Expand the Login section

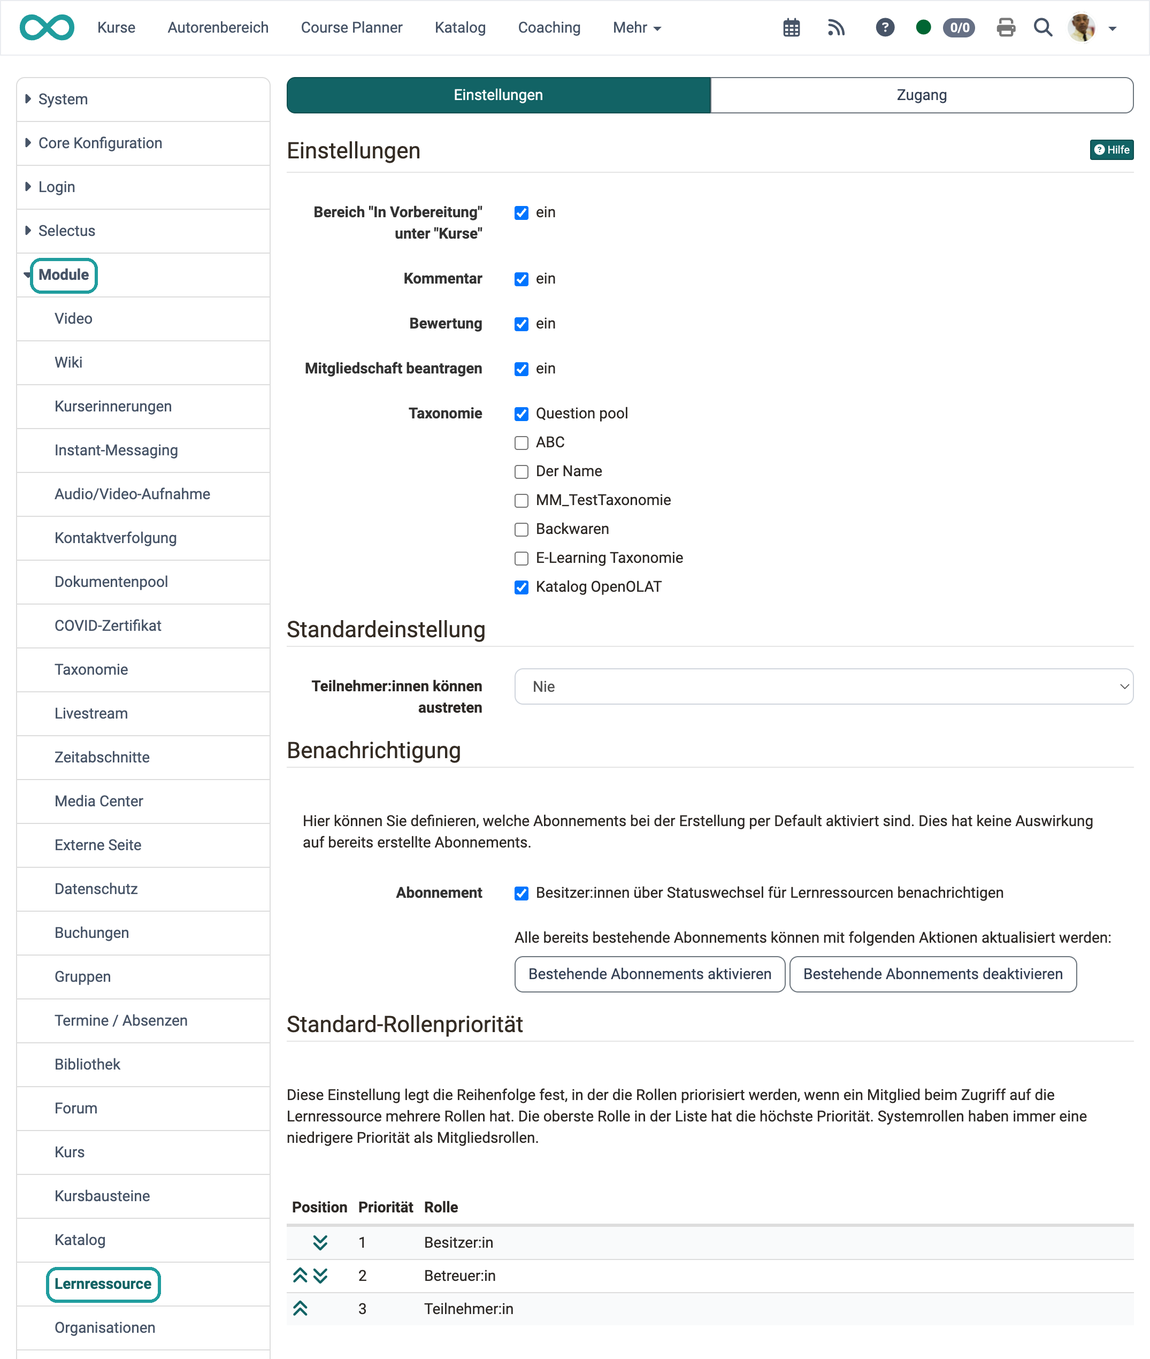point(143,187)
